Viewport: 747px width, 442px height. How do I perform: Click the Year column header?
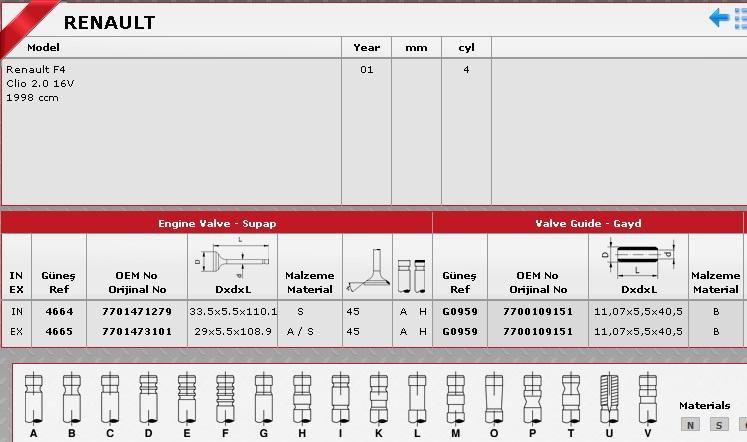[x=366, y=48]
